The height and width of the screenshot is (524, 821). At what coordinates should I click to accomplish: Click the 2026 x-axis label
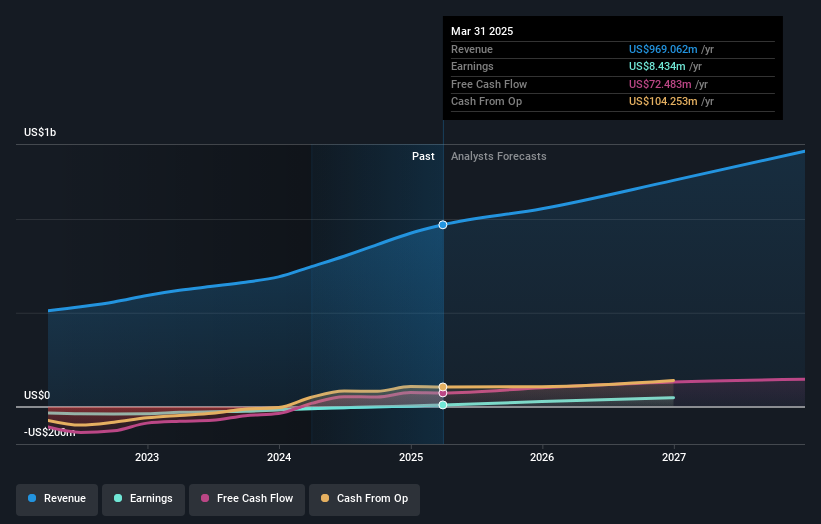click(x=542, y=457)
